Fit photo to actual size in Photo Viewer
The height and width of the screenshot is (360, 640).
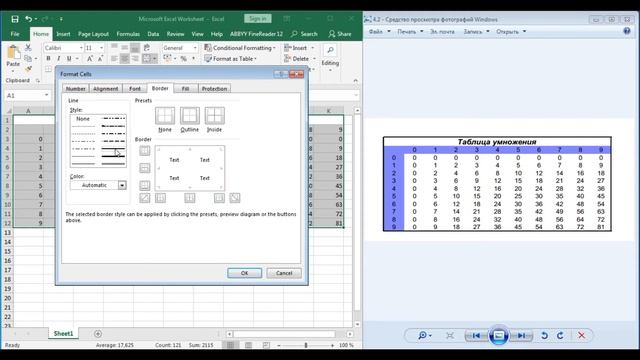point(450,336)
